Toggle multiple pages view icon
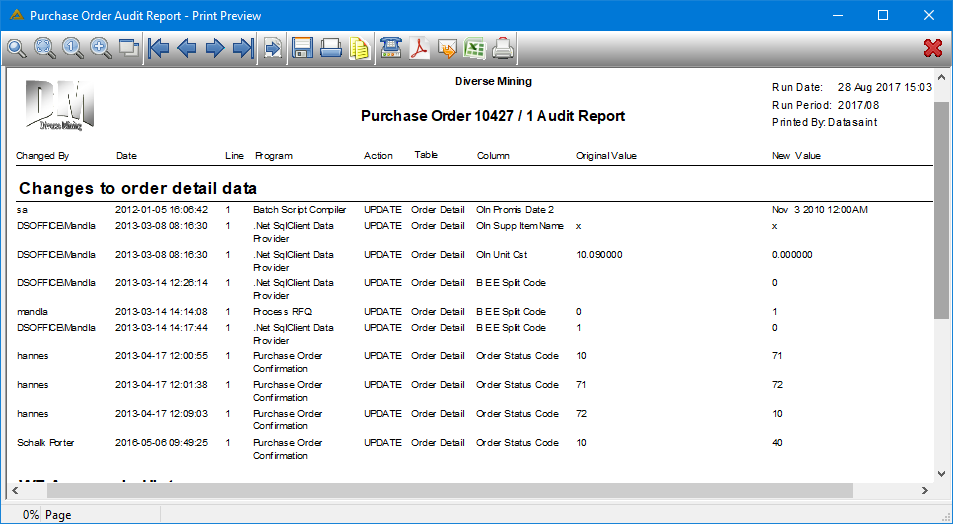Viewport: 953px width, 524px height. pyautogui.click(x=129, y=49)
